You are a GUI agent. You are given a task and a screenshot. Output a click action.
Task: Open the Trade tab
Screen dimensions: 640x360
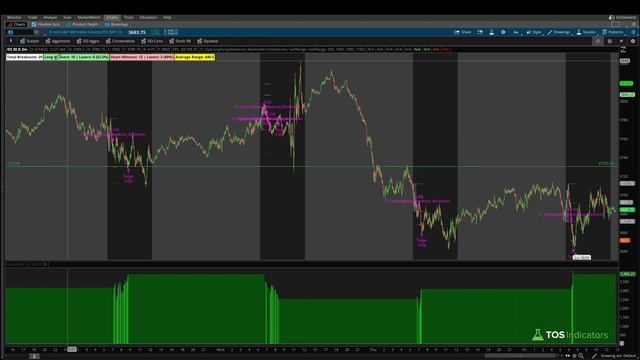tap(32, 18)
